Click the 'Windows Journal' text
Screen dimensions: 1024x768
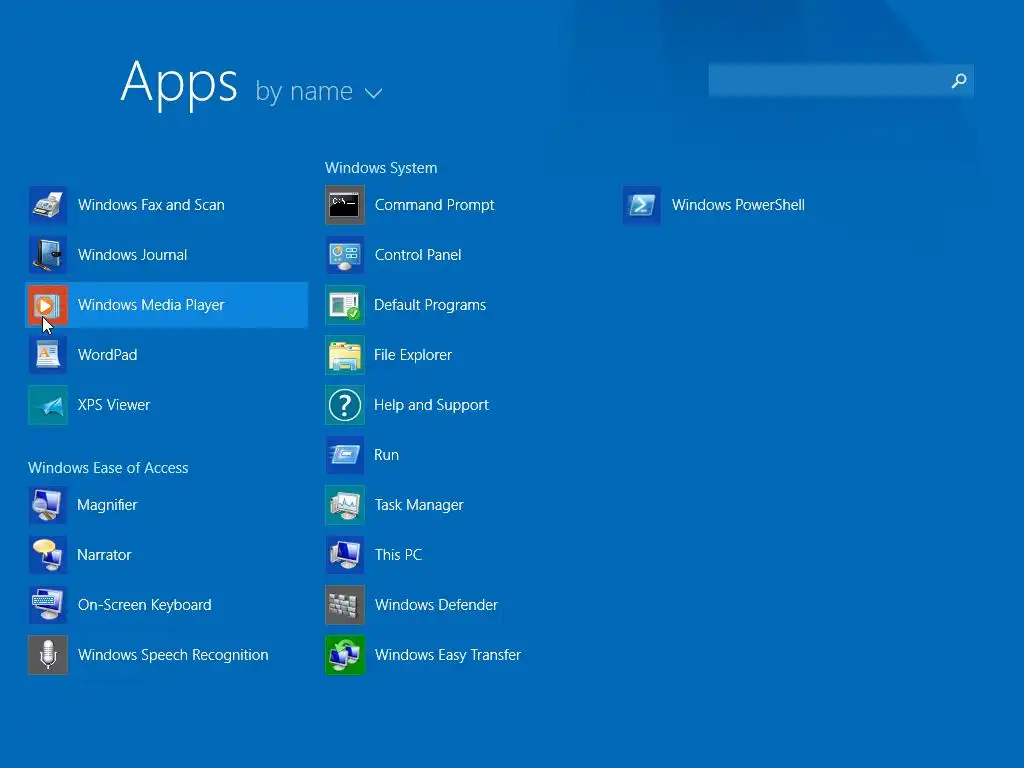coord(133,255)
